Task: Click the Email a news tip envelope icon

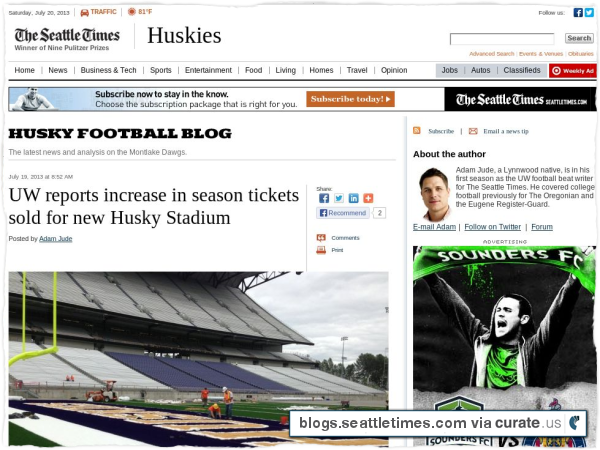Action: click(473, 131)
